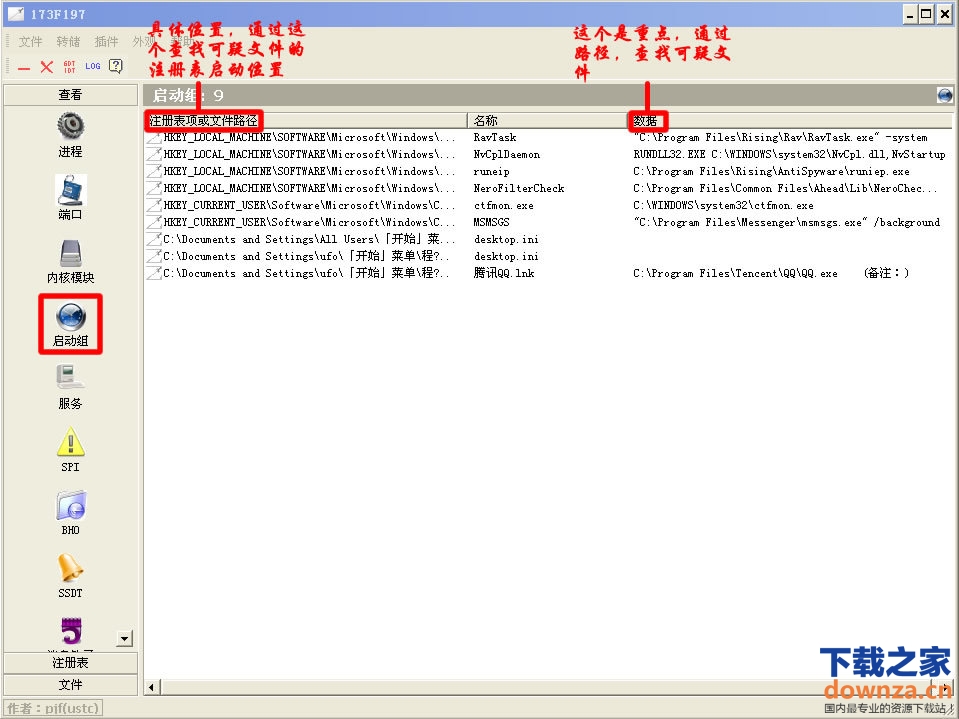The width and height of the screenshot is (959, 719).
Task: Open the BHO sidebar icon
Action: 70,505
